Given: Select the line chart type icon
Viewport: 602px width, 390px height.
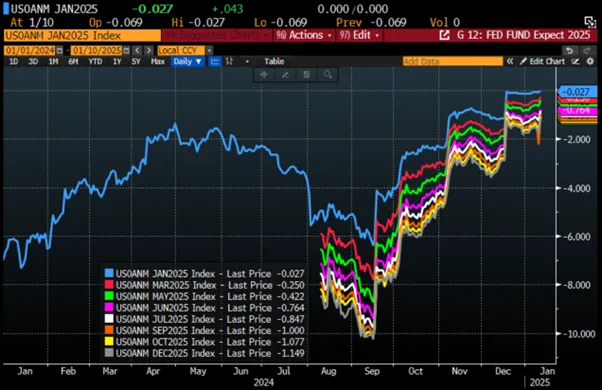Looking at the screenshot, I should (x=215, y=61).
